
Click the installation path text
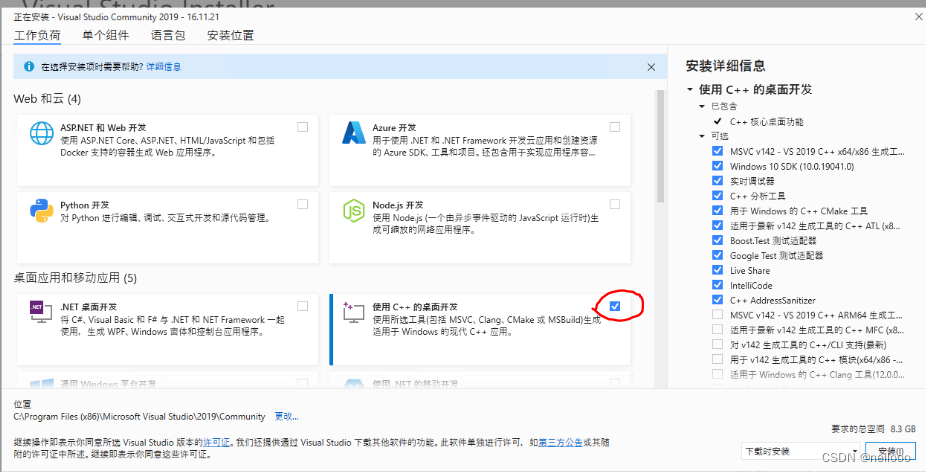coord(139,416)
